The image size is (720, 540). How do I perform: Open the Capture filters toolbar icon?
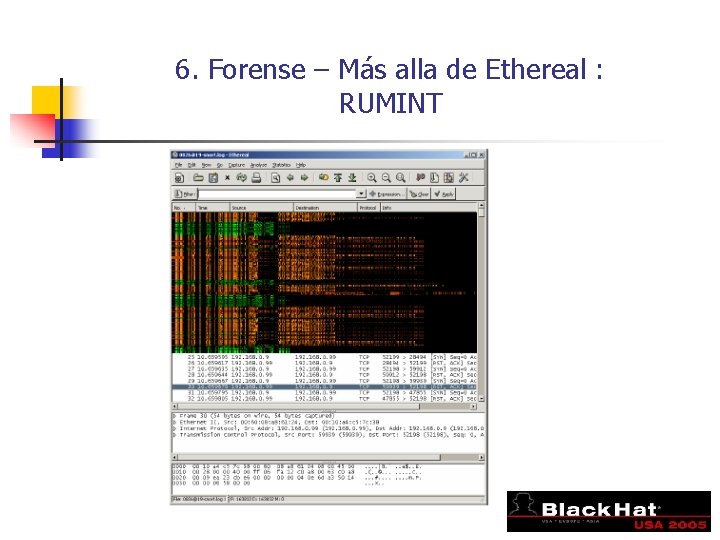pyautogui.click(x=420, y=178)
